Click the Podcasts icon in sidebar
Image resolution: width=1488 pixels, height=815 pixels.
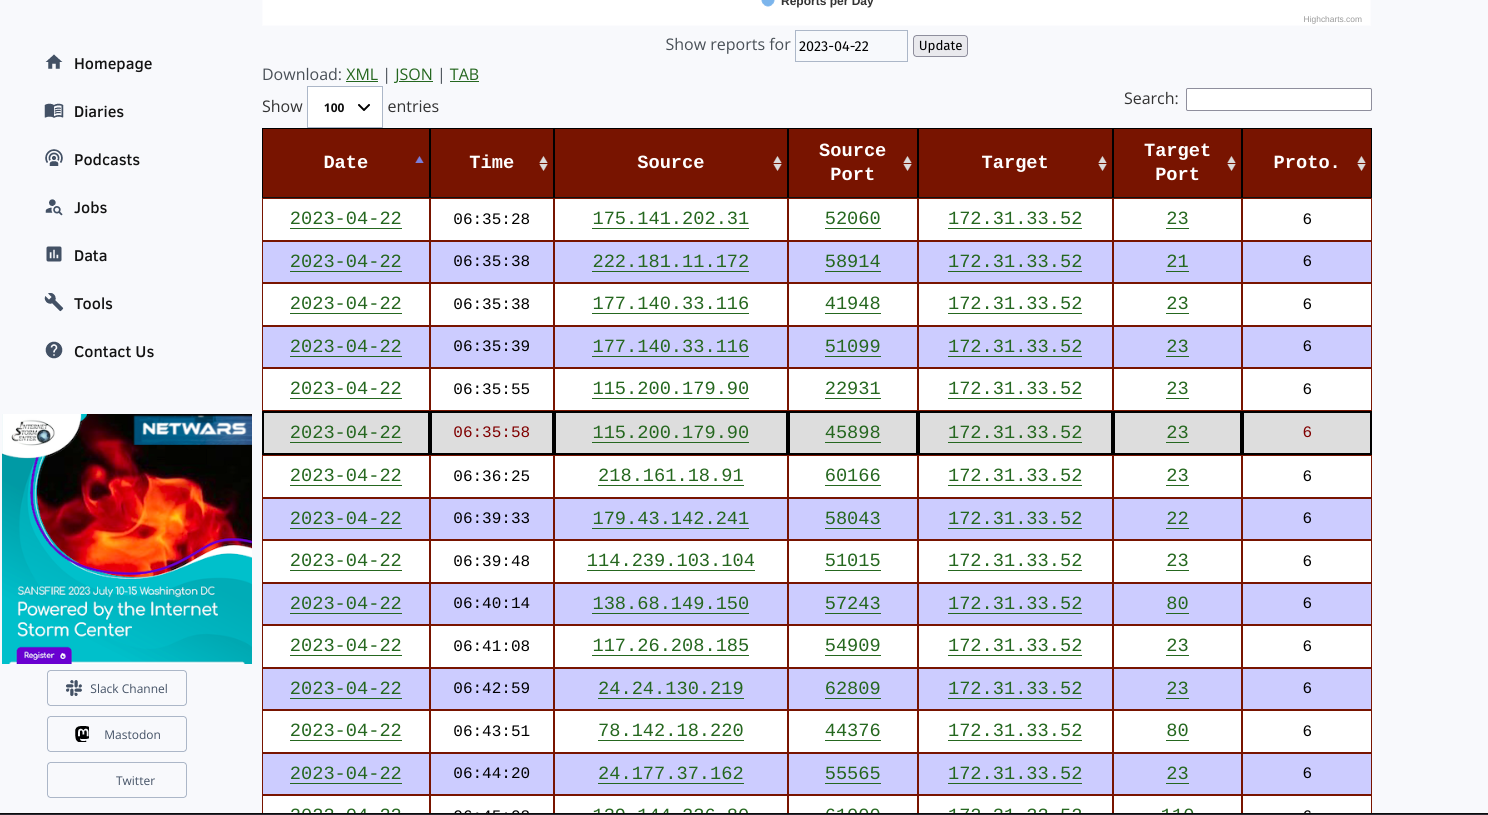[x=54, y=158]
